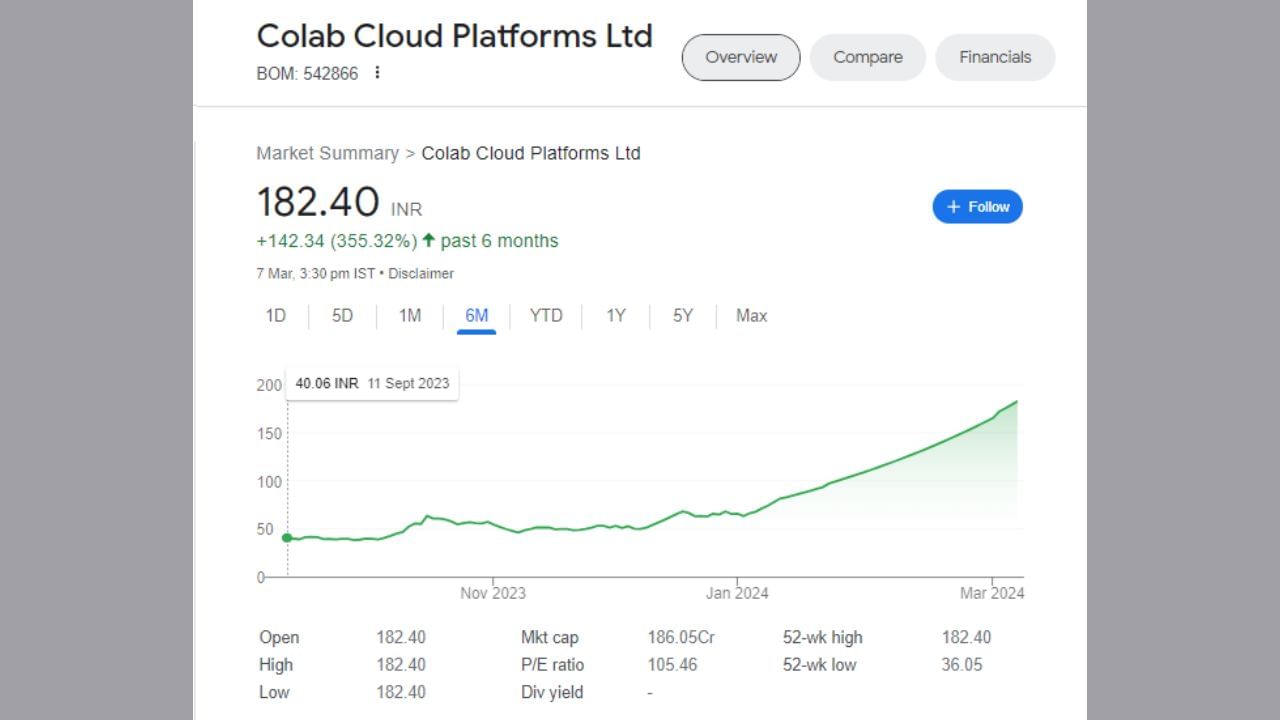Switch chart to YTD range
The width and height of the screenshot is (1280, 720).
pos(546,316)
